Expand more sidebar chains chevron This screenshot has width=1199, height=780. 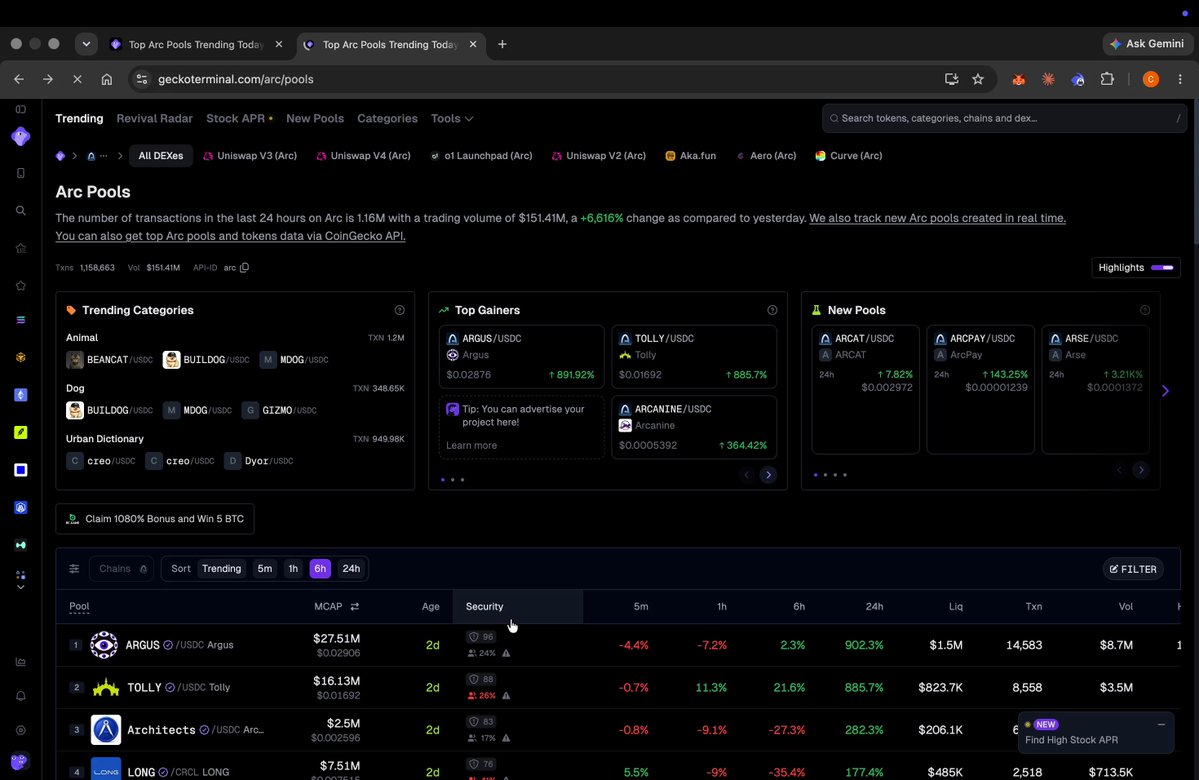click(x=21, y=587)
